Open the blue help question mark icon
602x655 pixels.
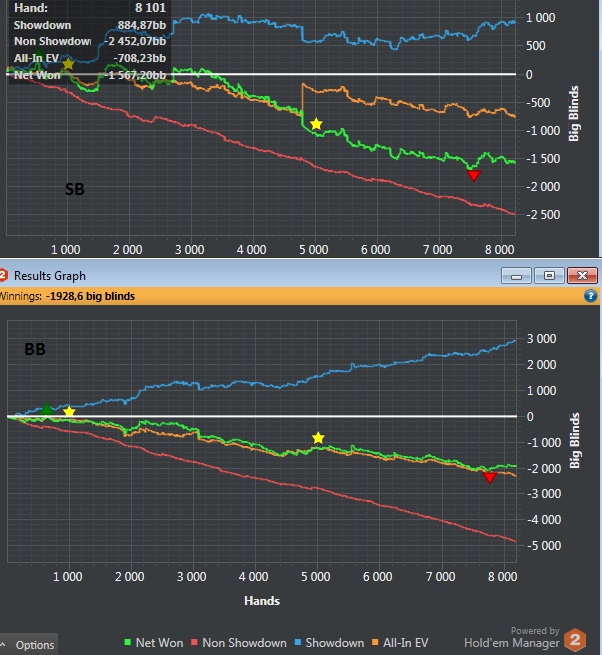coord(590,296)
